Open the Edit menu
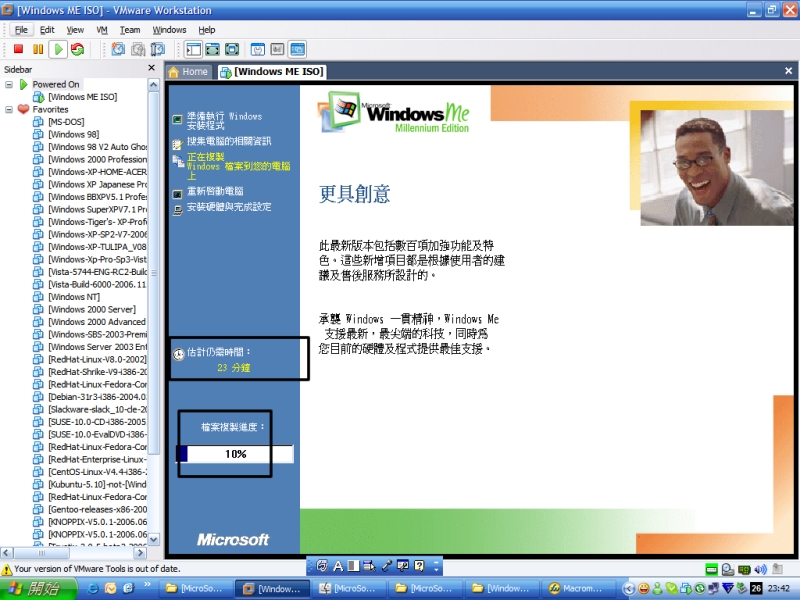Image resolution: width=800 pixels, height=600 pixels. [47, 30]
